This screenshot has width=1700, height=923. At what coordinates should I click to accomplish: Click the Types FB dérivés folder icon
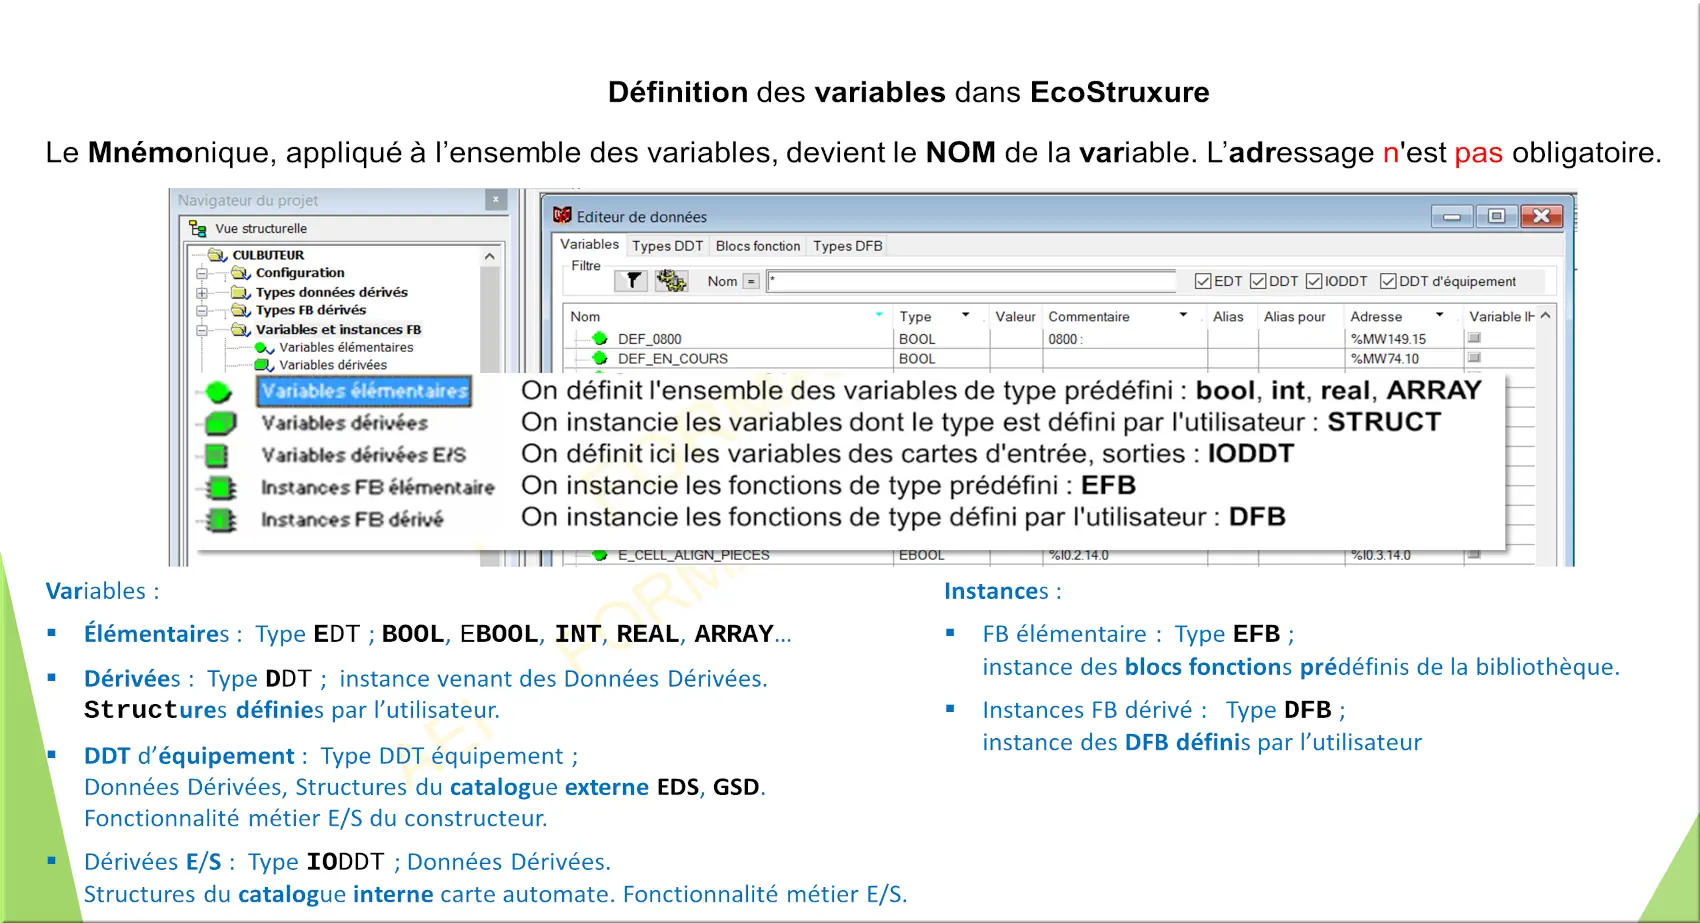point(240,310)
